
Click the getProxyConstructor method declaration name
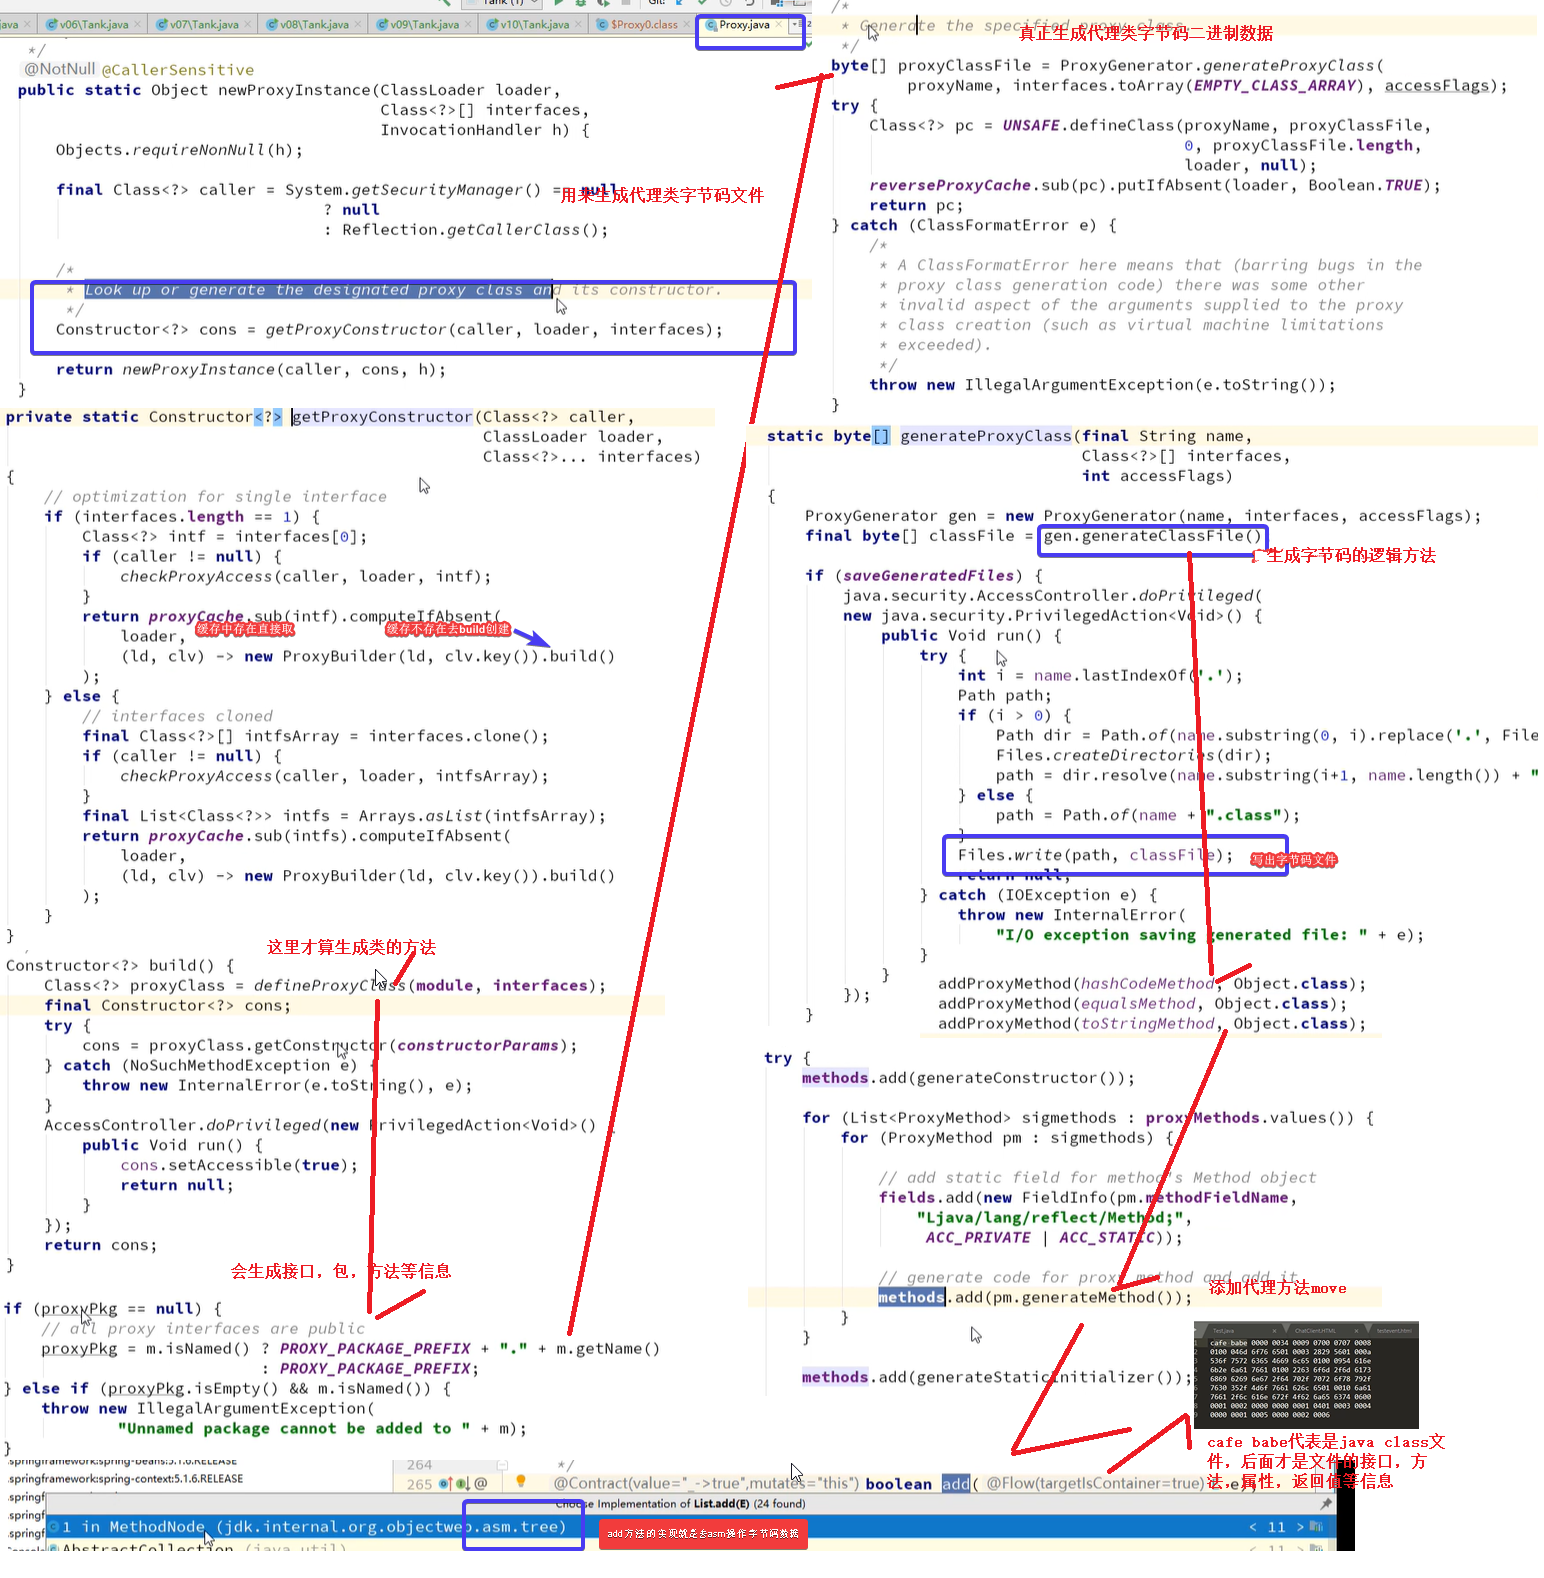coord(382,417)
